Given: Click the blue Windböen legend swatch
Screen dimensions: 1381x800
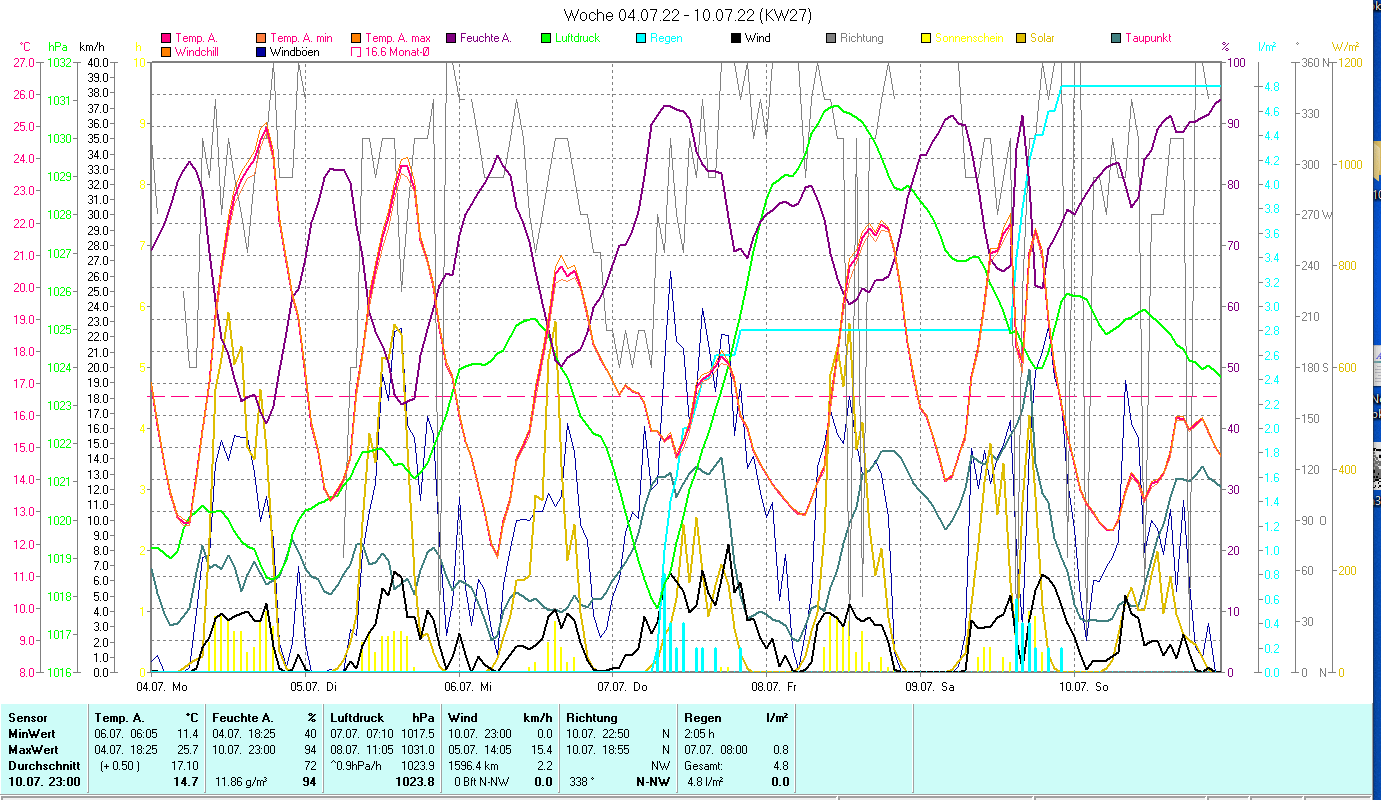Looking at the screenshot, I should click(261, 51).
